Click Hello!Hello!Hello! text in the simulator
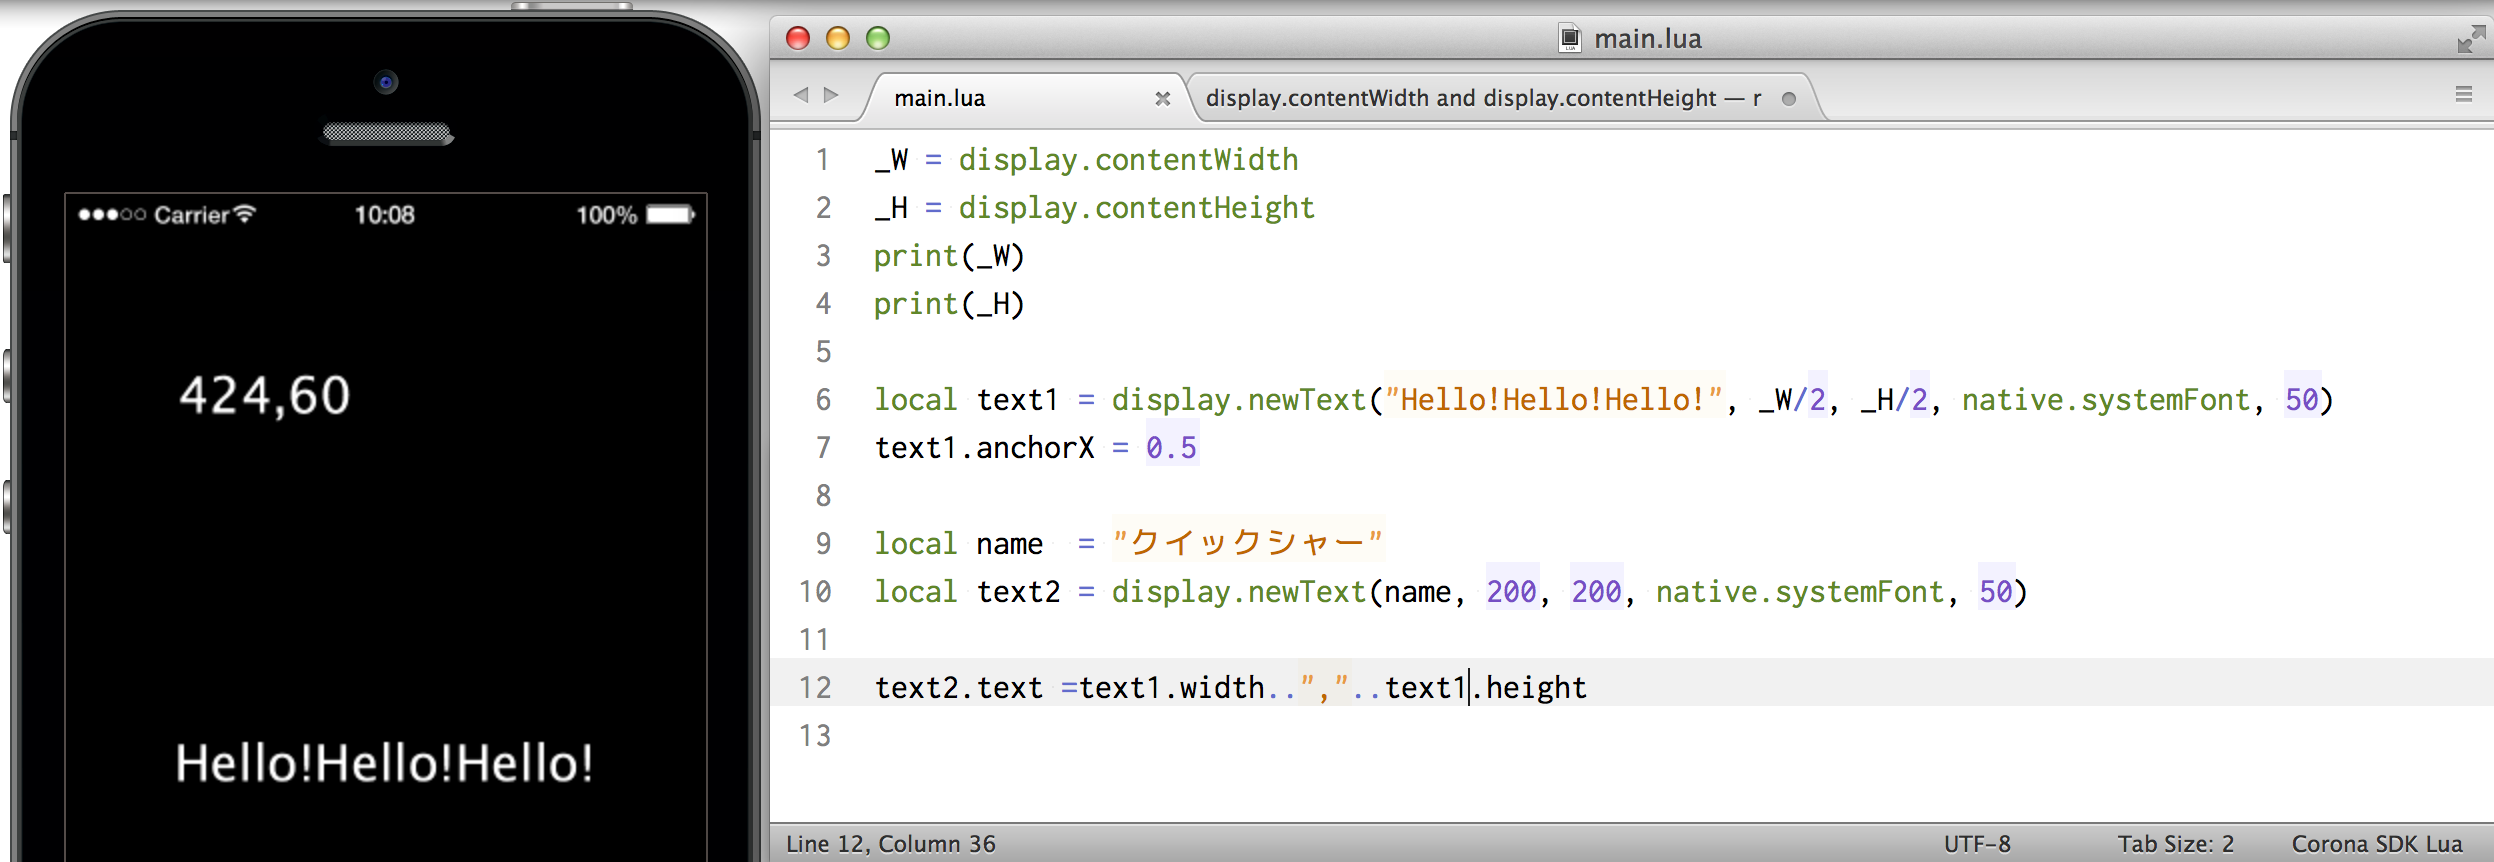 pos(384,763)
